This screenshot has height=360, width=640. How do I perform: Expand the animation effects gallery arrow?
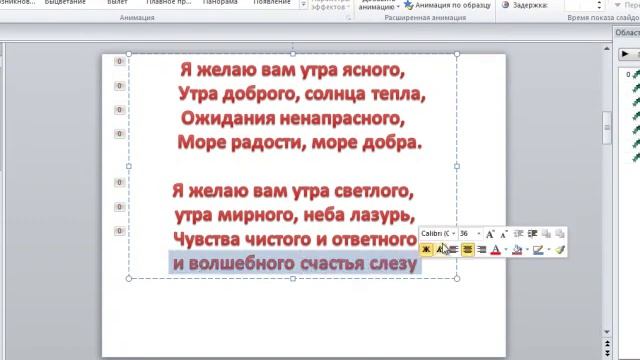tap(303, 4)
